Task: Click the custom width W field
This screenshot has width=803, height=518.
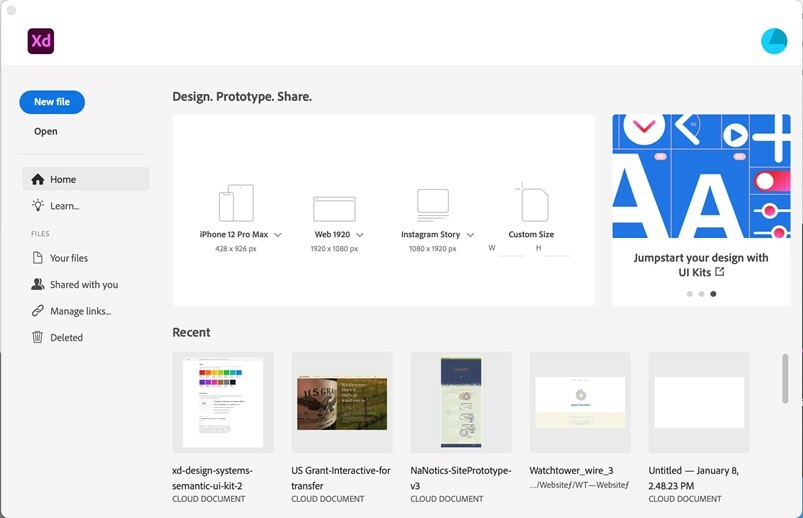Action: point(511,249)
